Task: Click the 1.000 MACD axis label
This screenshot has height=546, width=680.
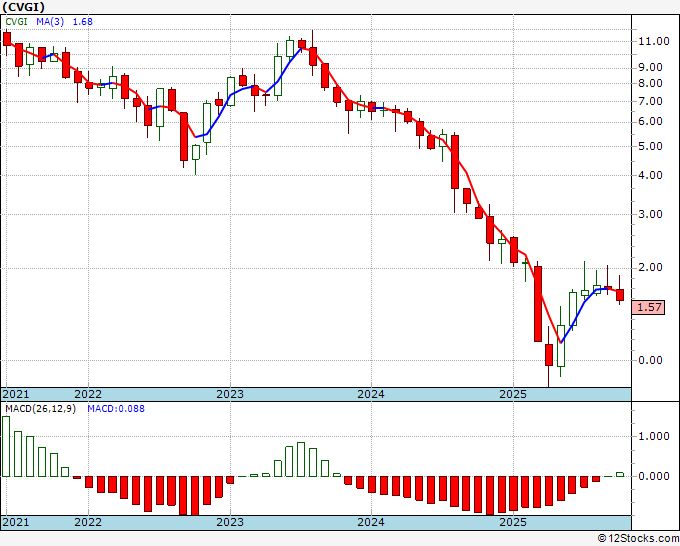Action: point(654,437)
